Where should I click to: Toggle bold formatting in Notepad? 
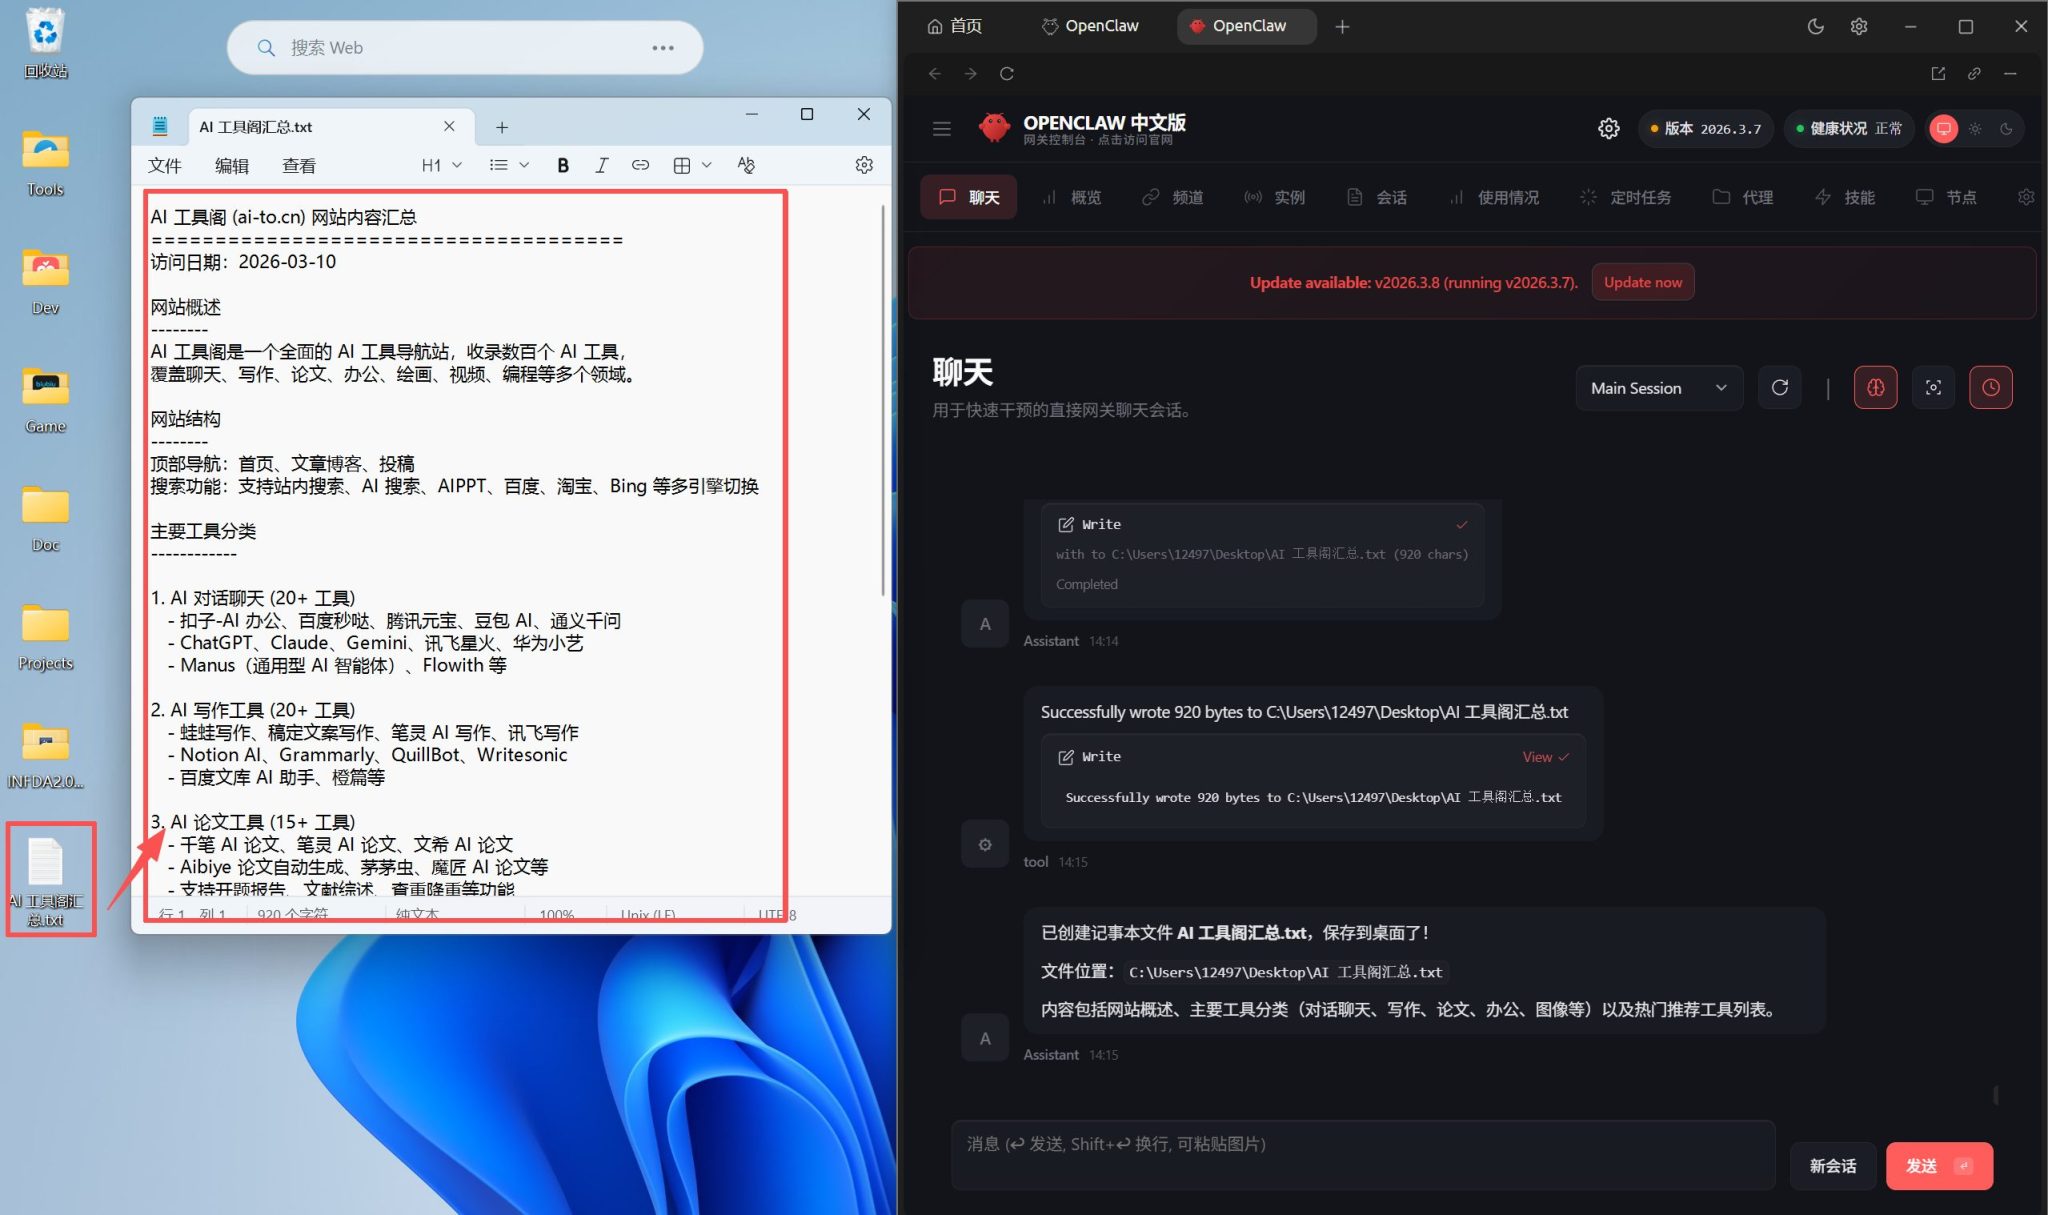point(562,165)
